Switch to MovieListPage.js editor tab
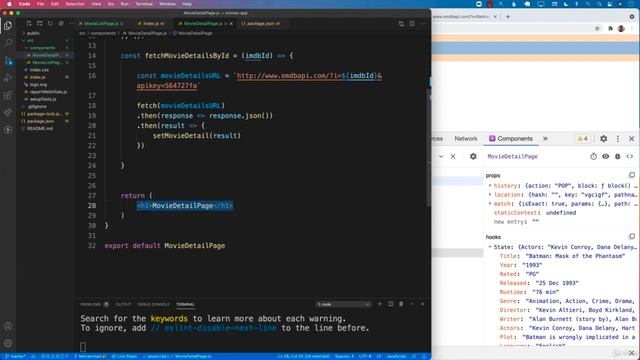 coord(102,24)
